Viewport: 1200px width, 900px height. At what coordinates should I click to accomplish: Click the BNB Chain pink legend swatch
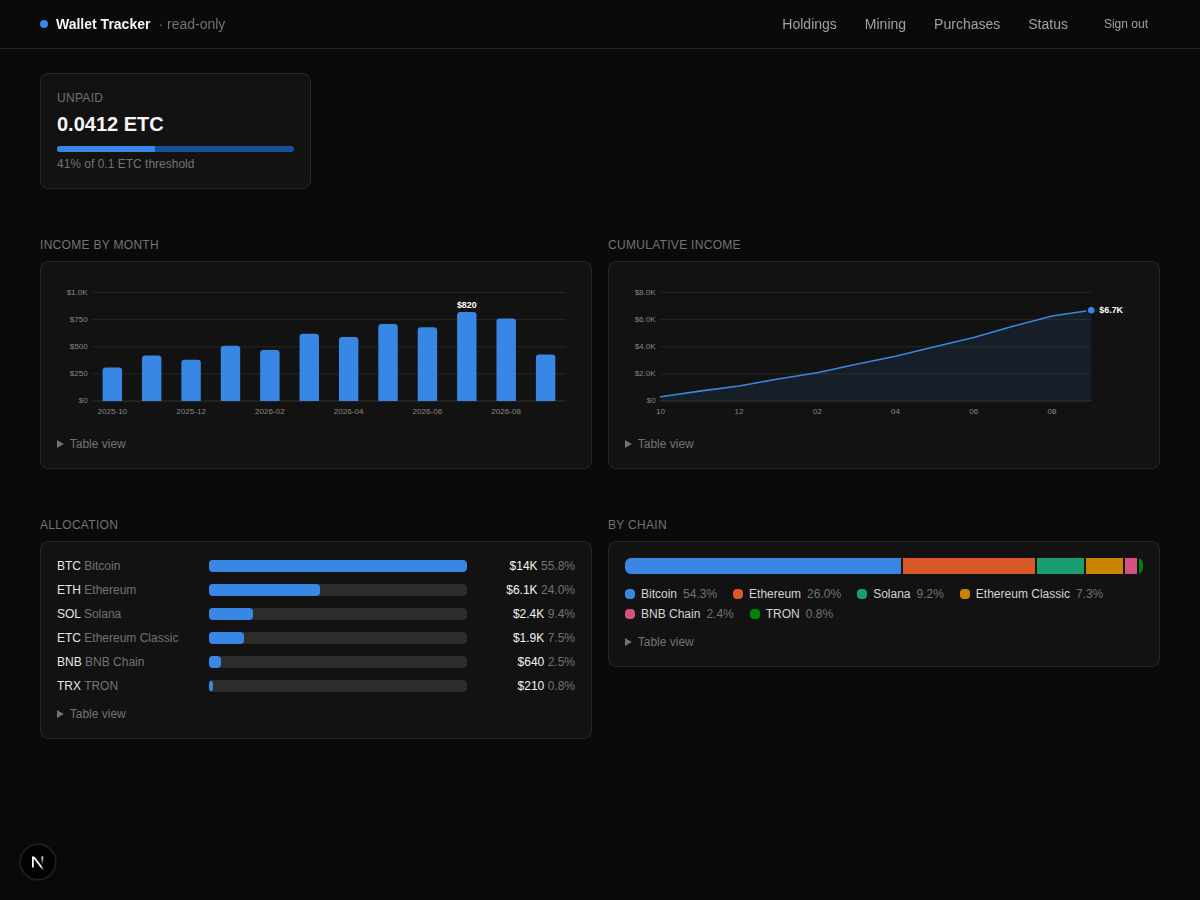630,614
